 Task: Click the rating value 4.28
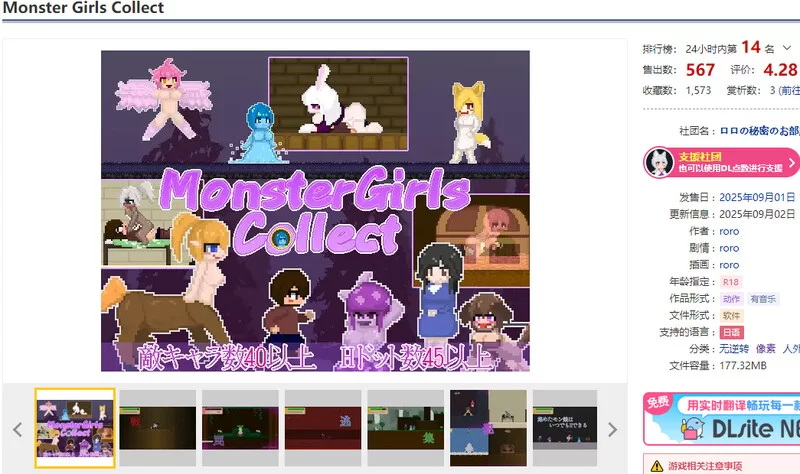[780, 69]
